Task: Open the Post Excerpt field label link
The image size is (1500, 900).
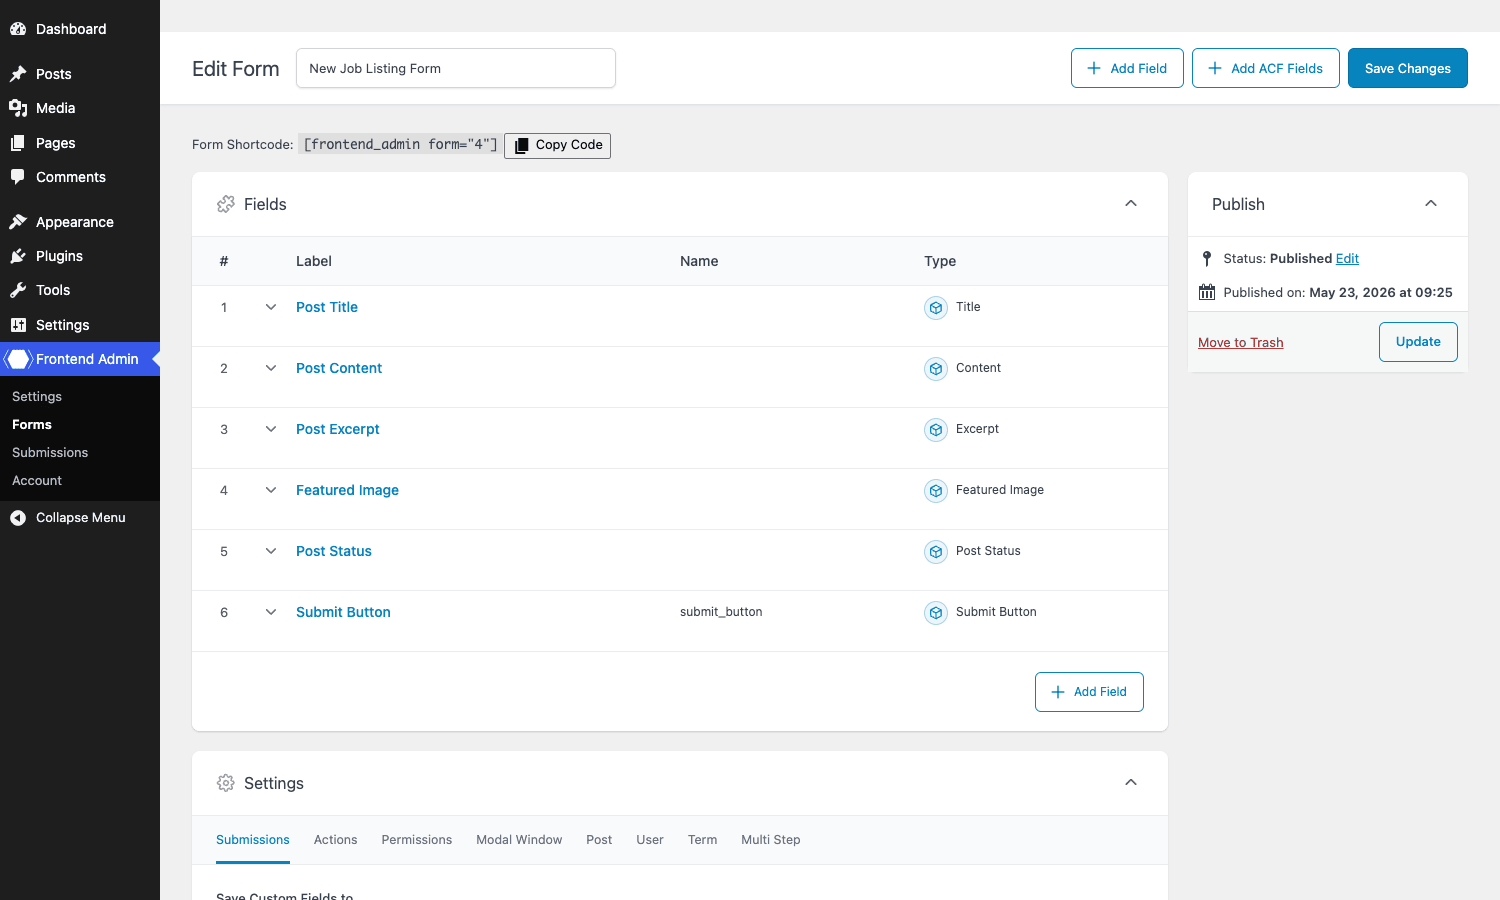Action: click(338, 429)
